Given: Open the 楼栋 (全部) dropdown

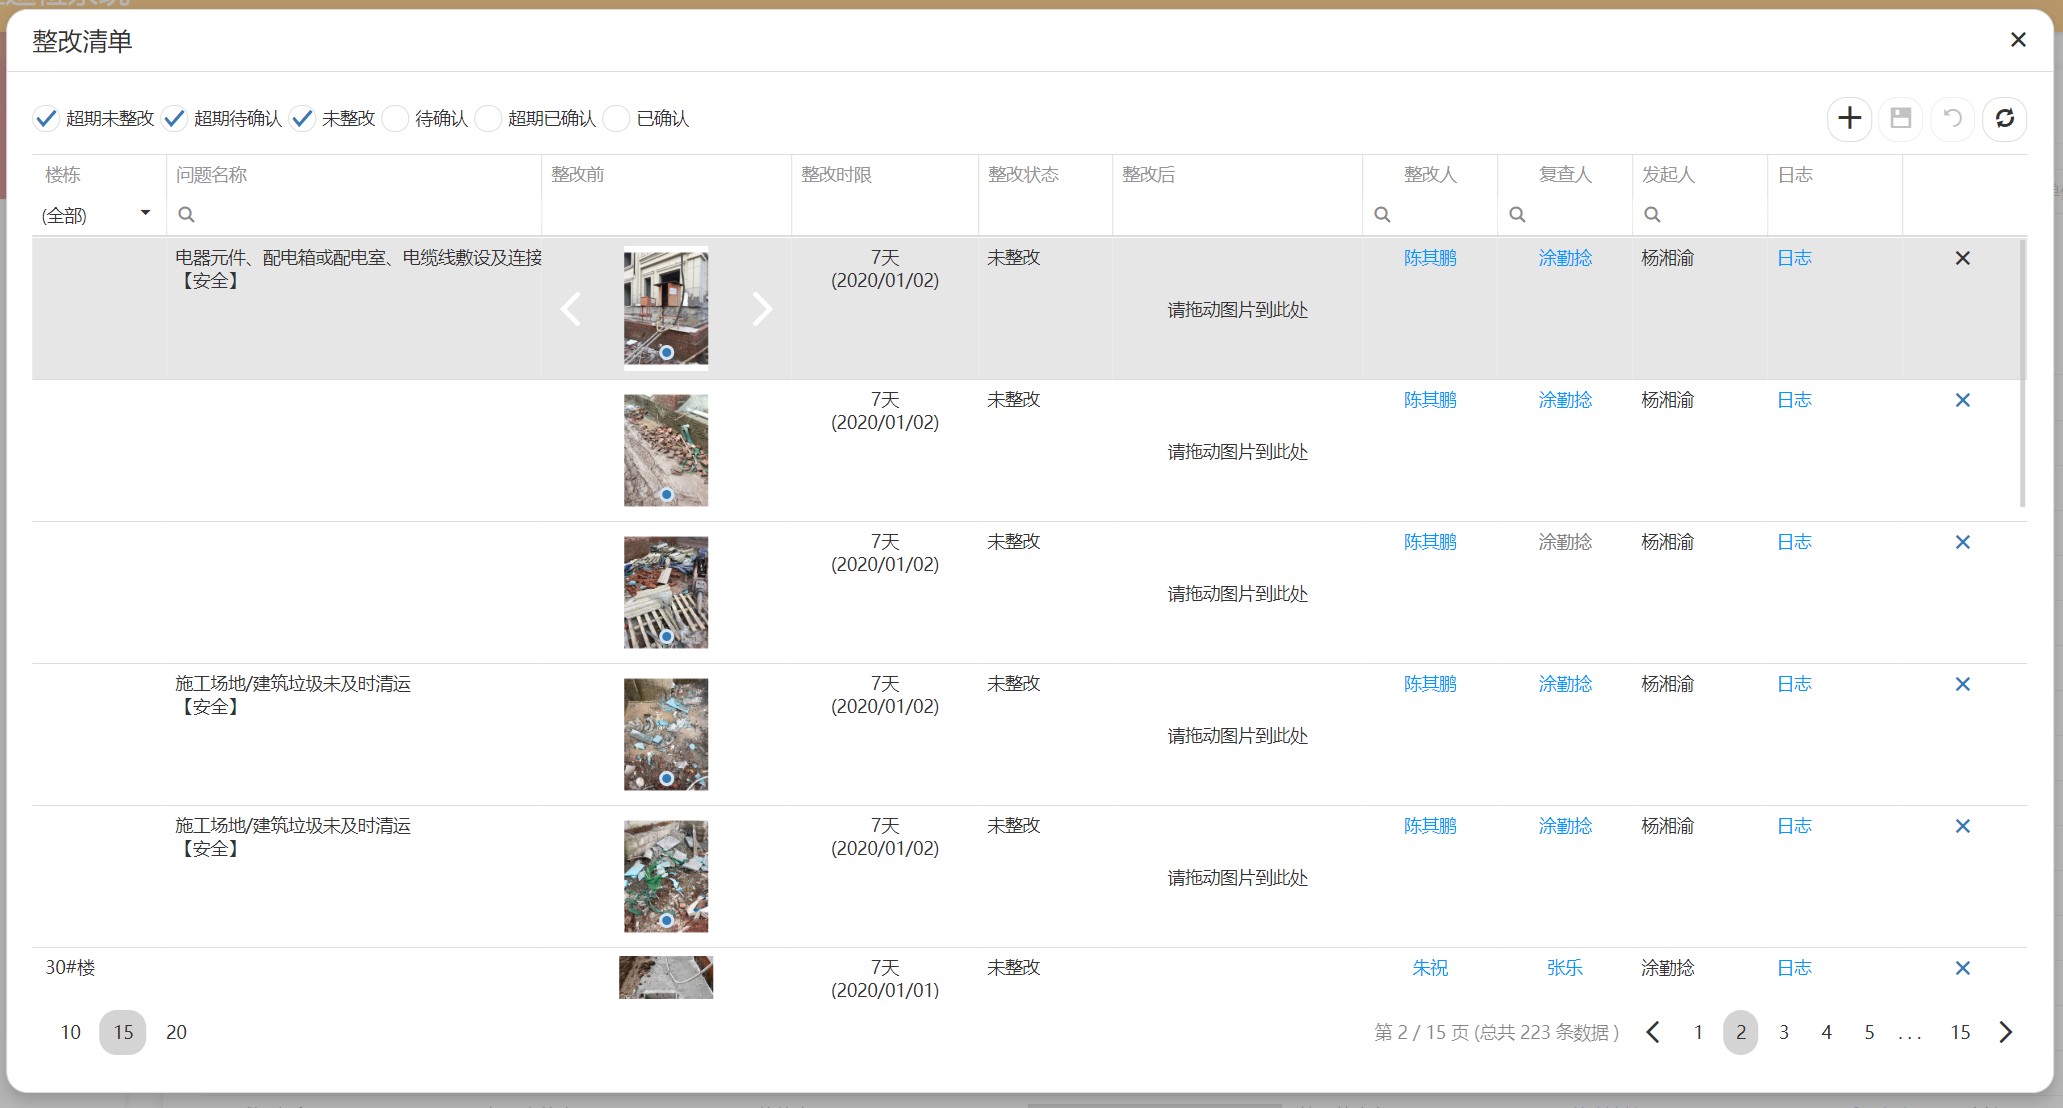Looking at the screenshot, I should (x=96, y=214).
